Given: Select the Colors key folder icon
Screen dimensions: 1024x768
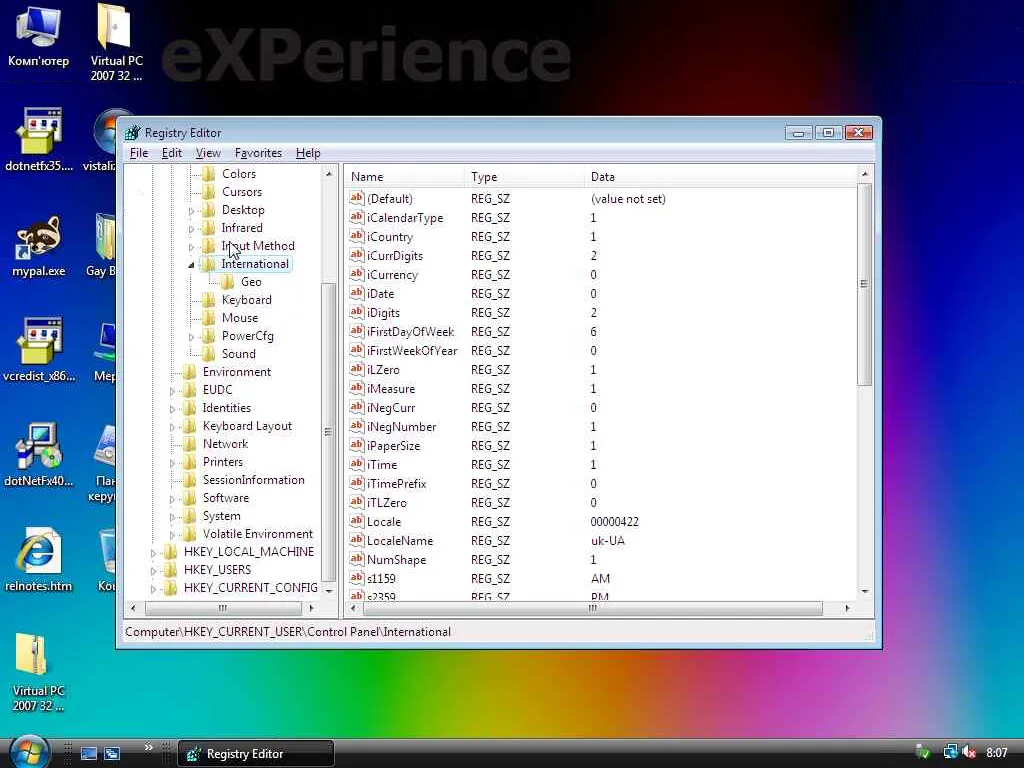Looking at the screenshot, I should (209, 174).
